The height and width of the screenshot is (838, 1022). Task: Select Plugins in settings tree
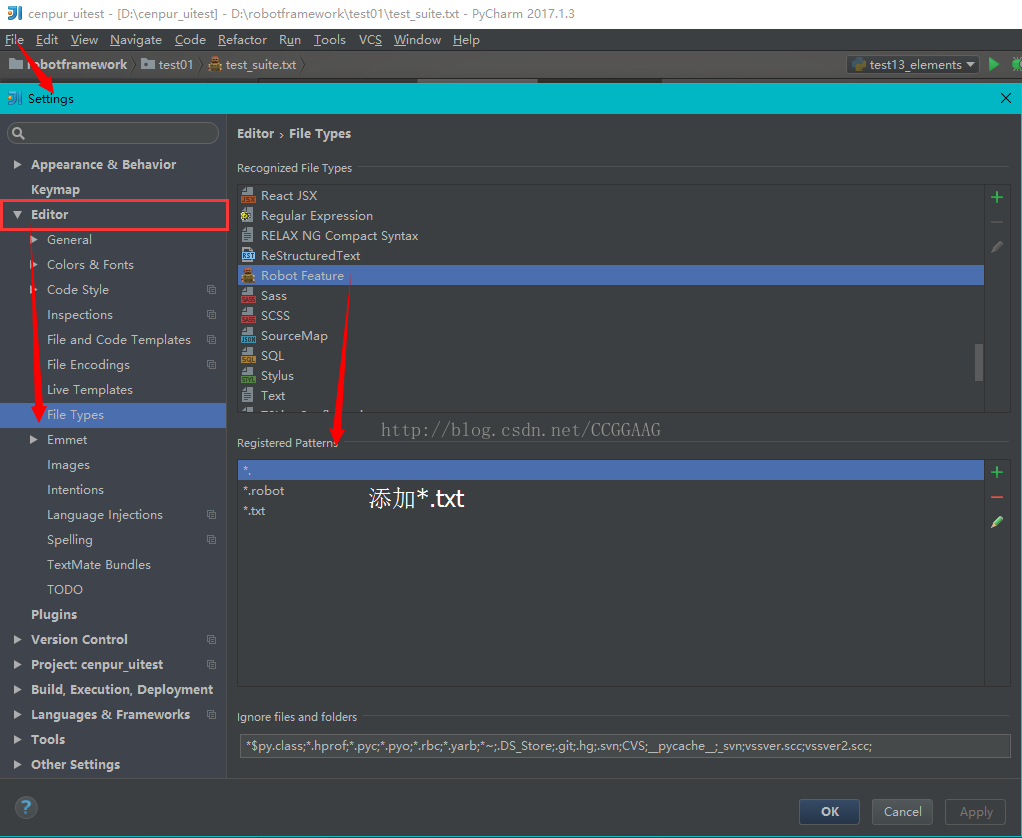(54, 614)
